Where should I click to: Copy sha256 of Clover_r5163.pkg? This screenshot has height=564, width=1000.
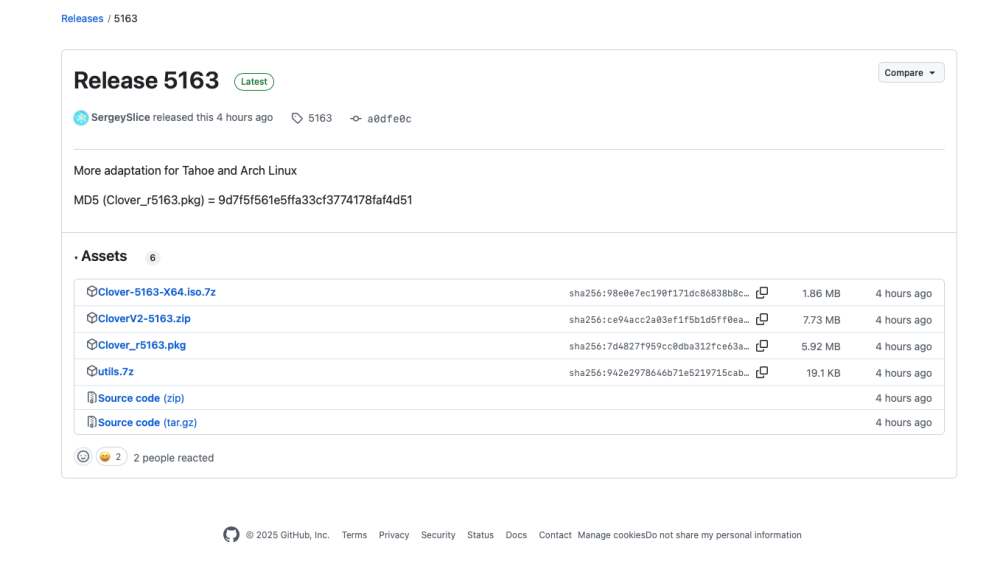[x=761, y=346]
